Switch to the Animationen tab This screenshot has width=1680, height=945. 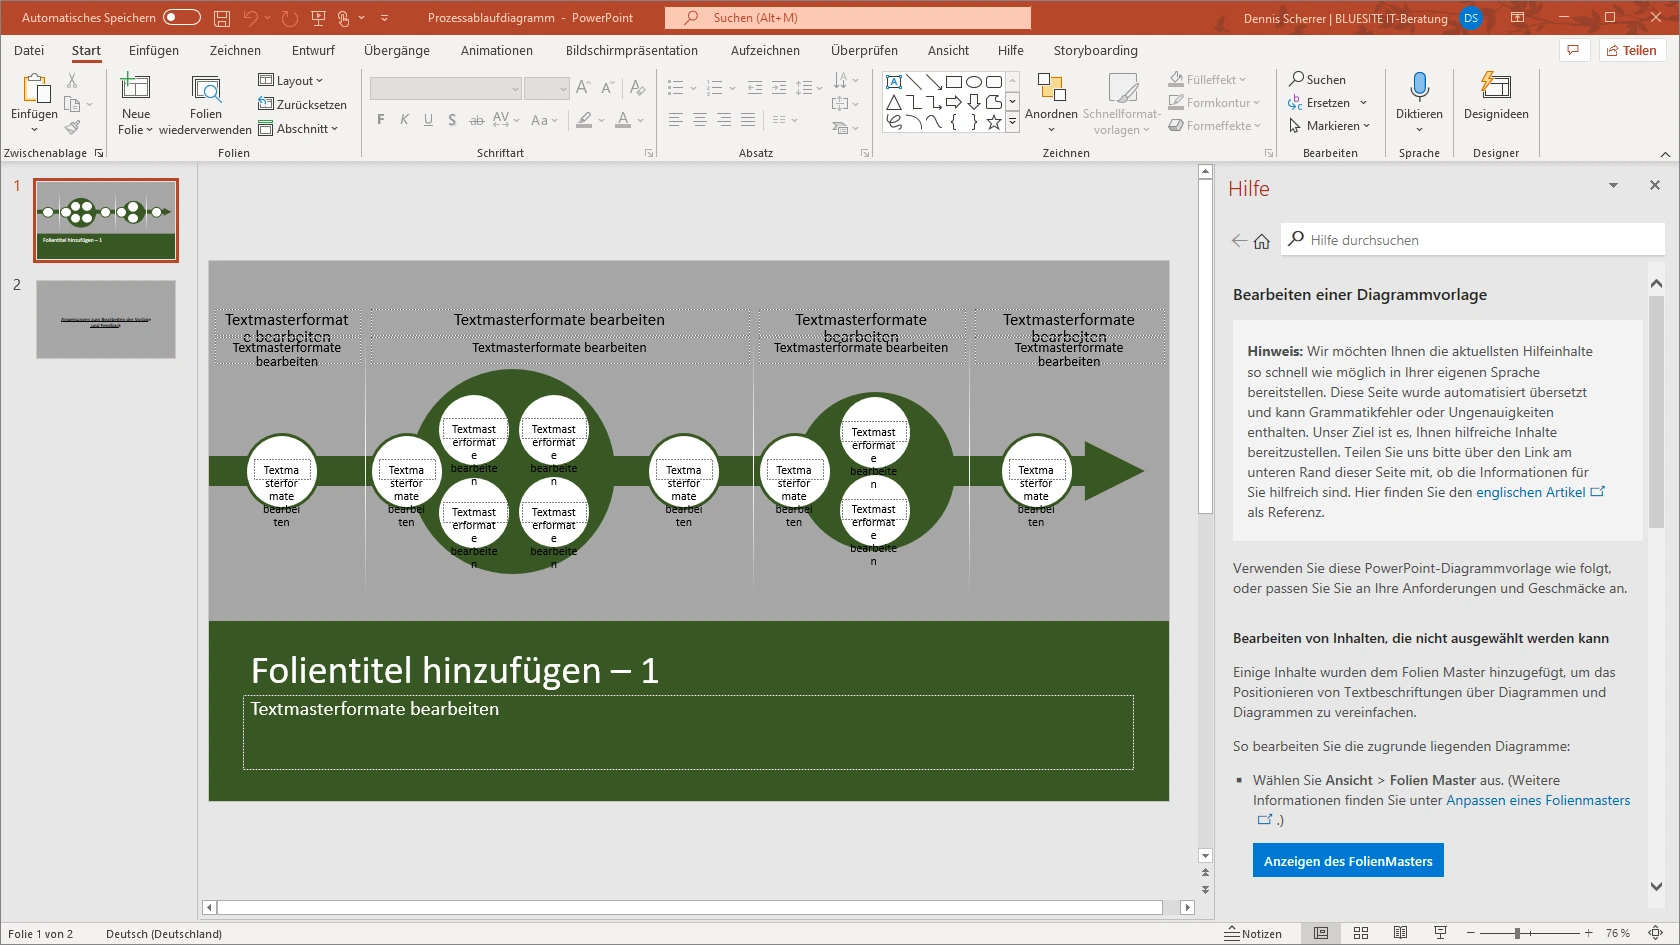[496, 51]
